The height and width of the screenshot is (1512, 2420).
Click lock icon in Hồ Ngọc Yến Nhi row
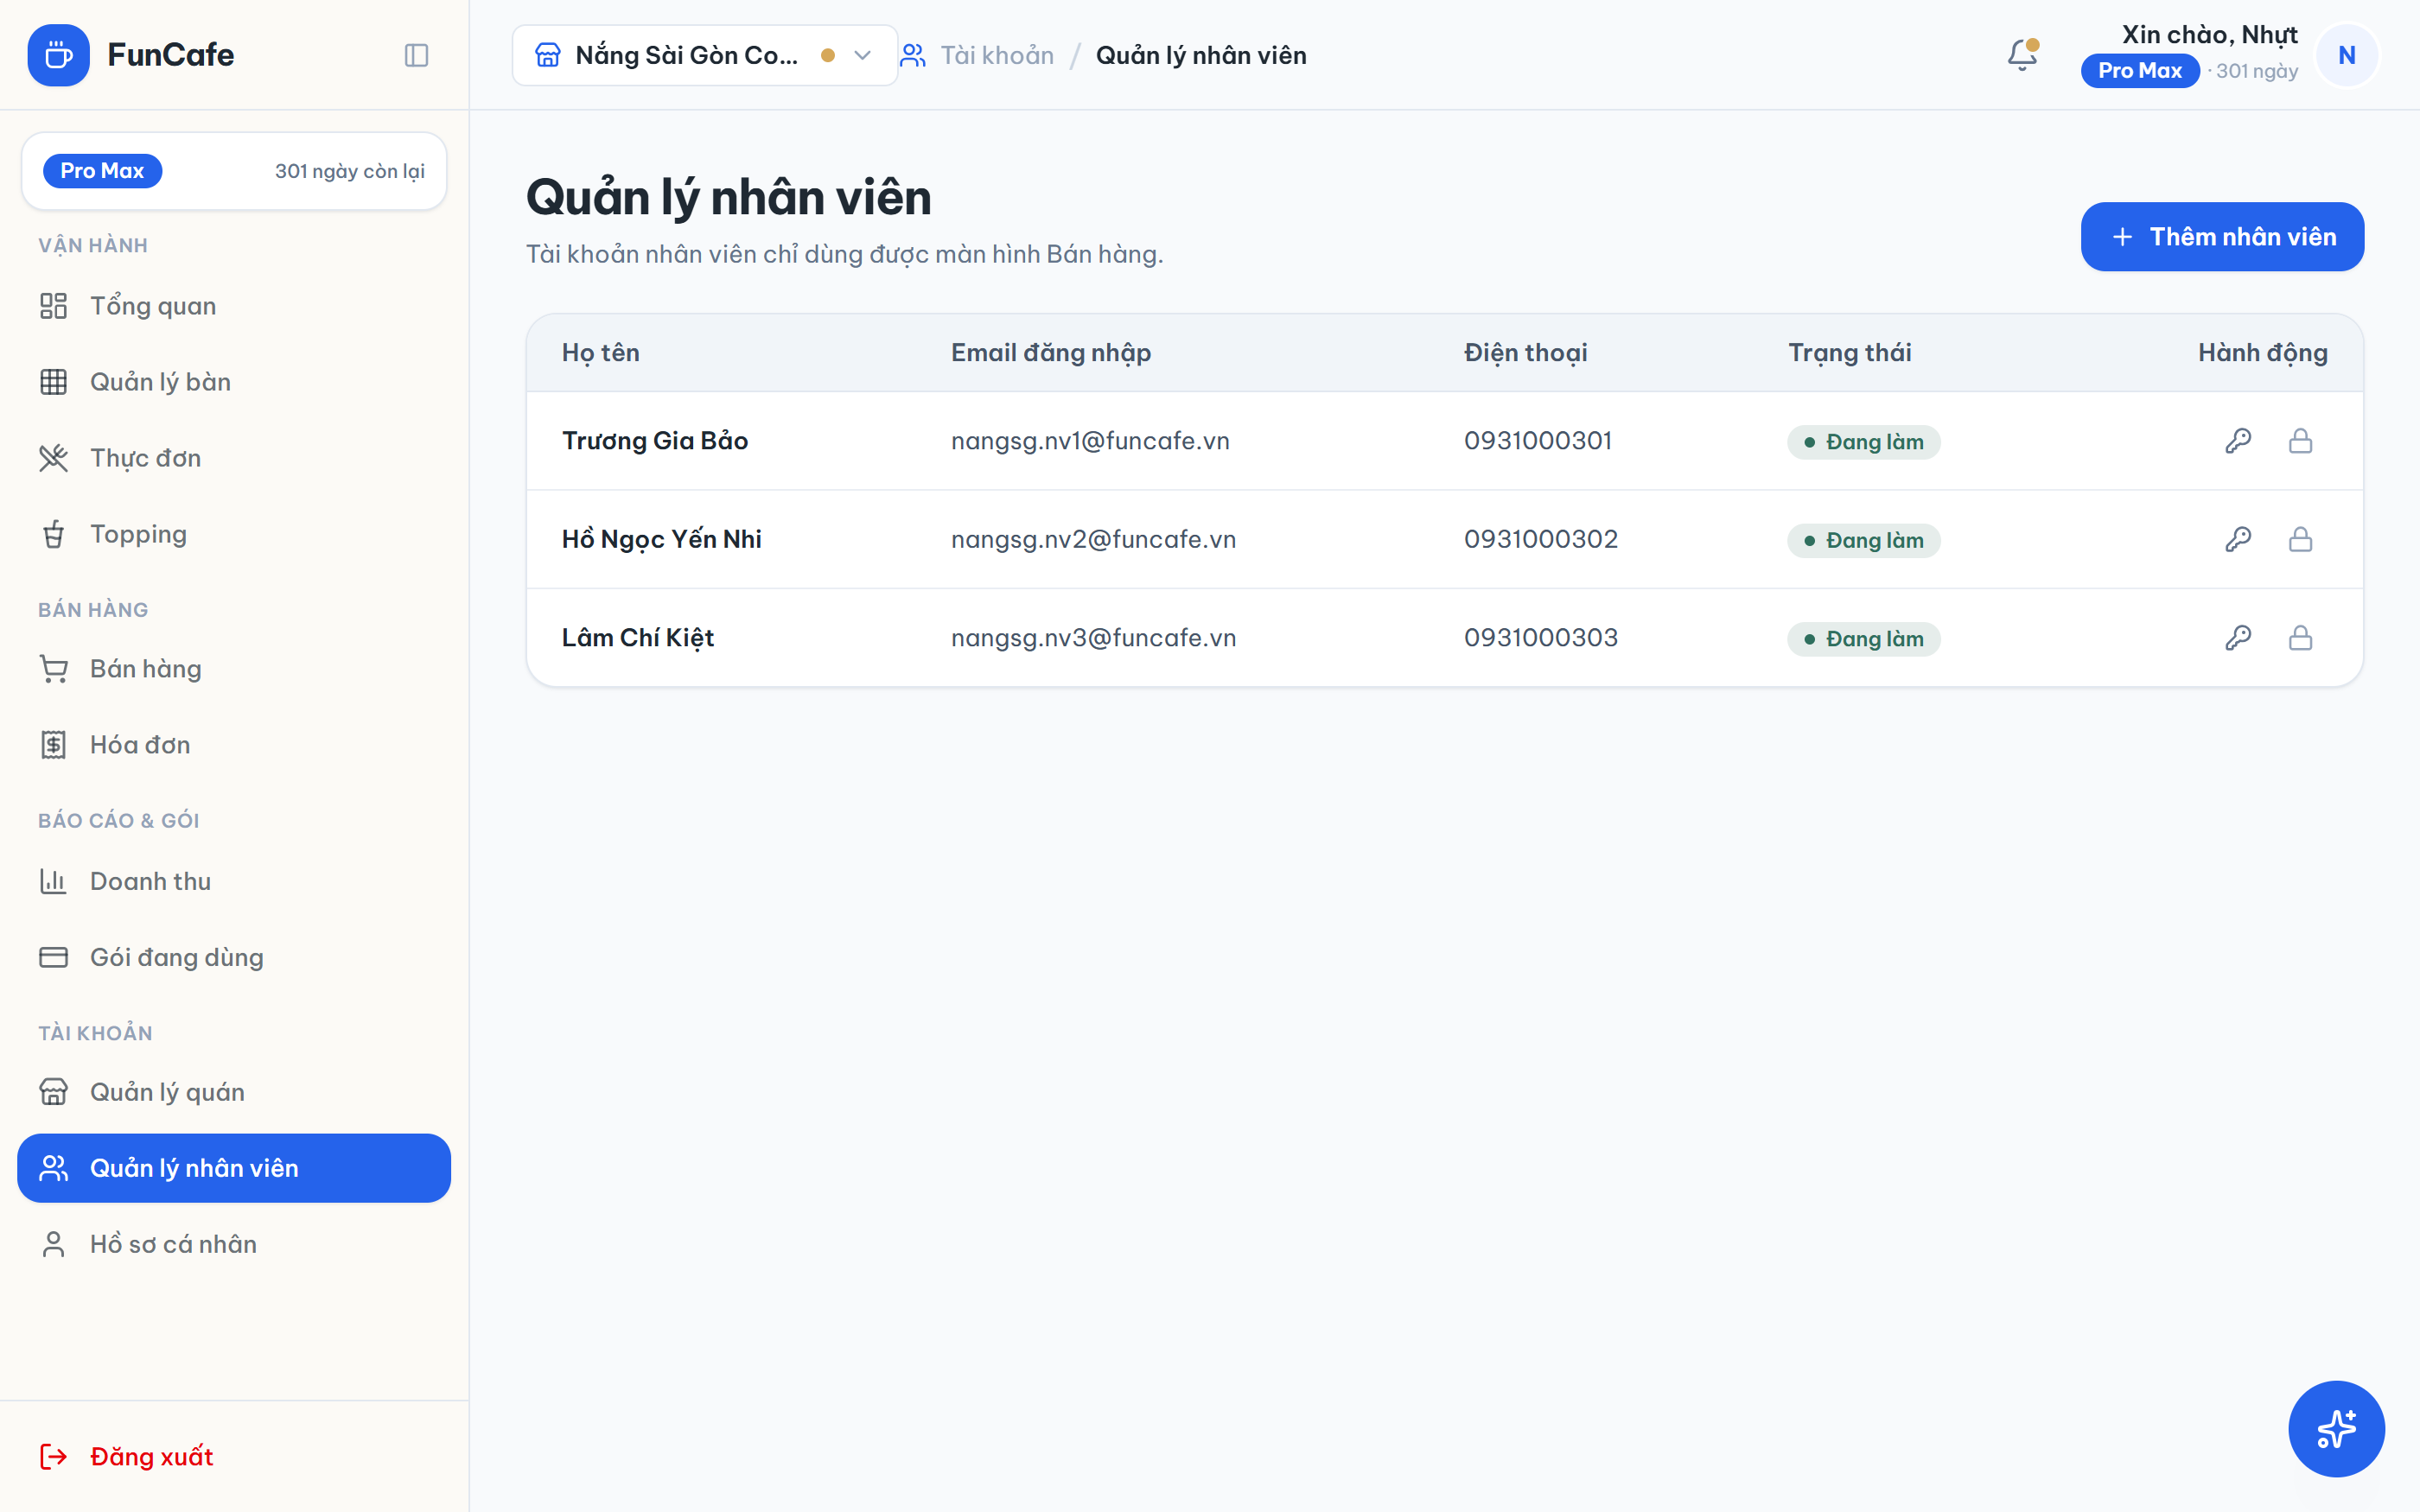(2300, 540)
